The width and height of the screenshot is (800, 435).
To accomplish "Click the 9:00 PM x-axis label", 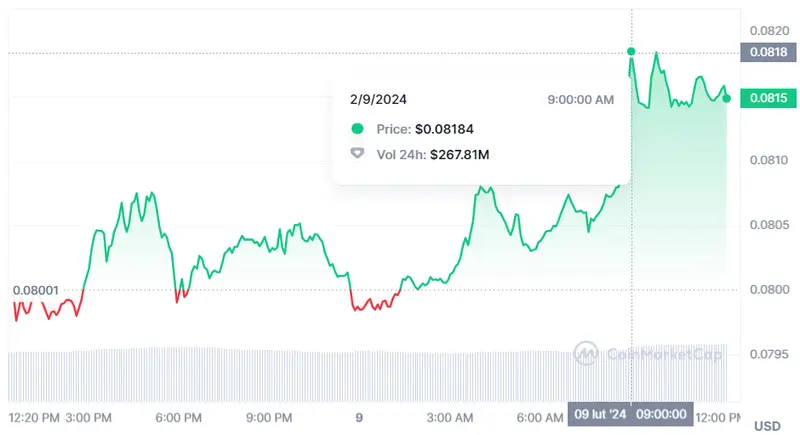I will point(267,416).
